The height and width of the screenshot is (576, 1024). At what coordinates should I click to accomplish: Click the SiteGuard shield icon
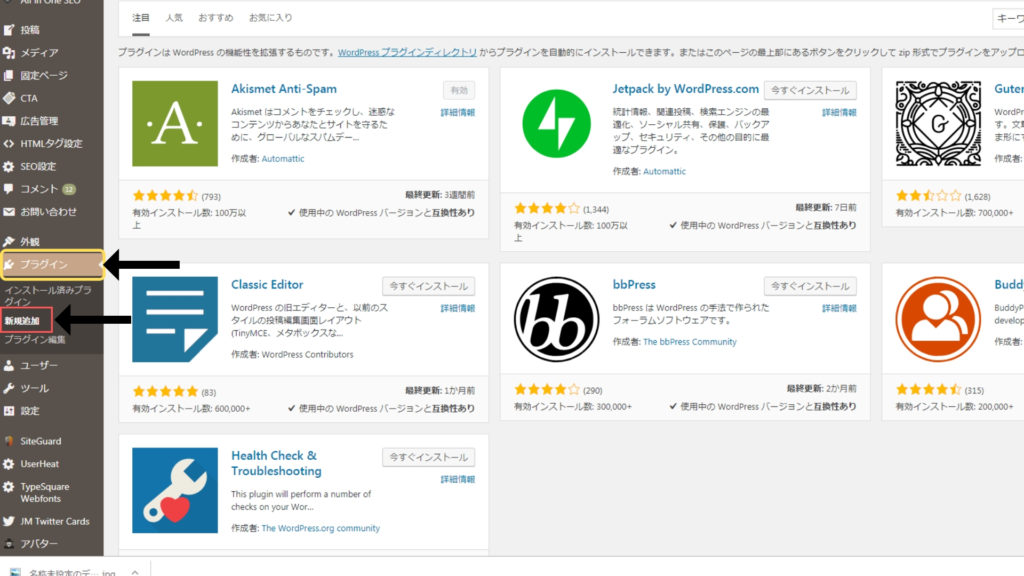(x=8, y=441)
